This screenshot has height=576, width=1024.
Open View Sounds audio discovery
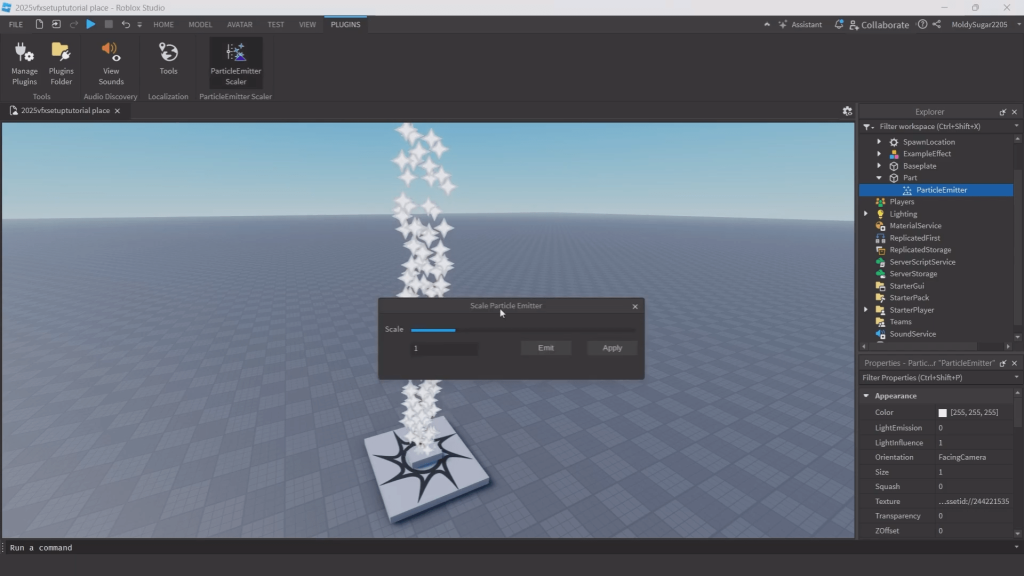coord(110,63)
